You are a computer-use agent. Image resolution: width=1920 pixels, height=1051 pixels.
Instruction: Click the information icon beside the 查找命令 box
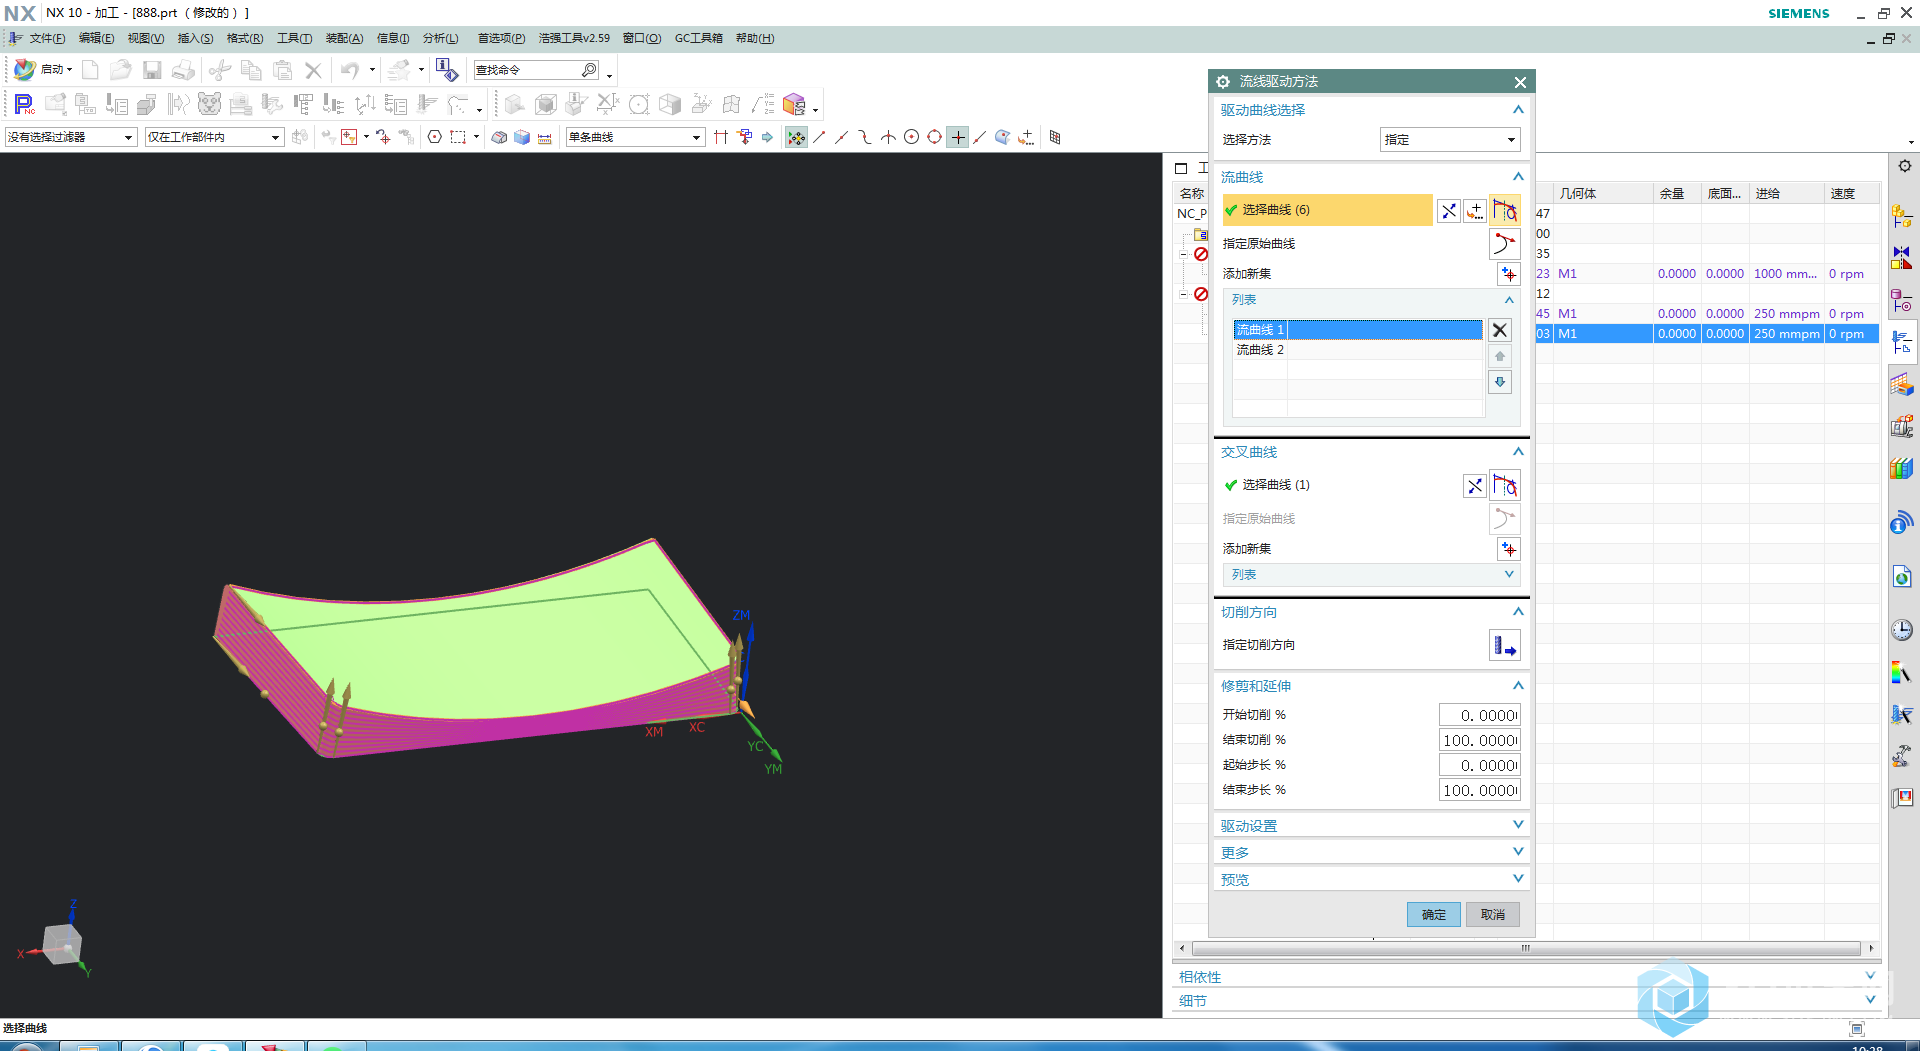(447, 70)
